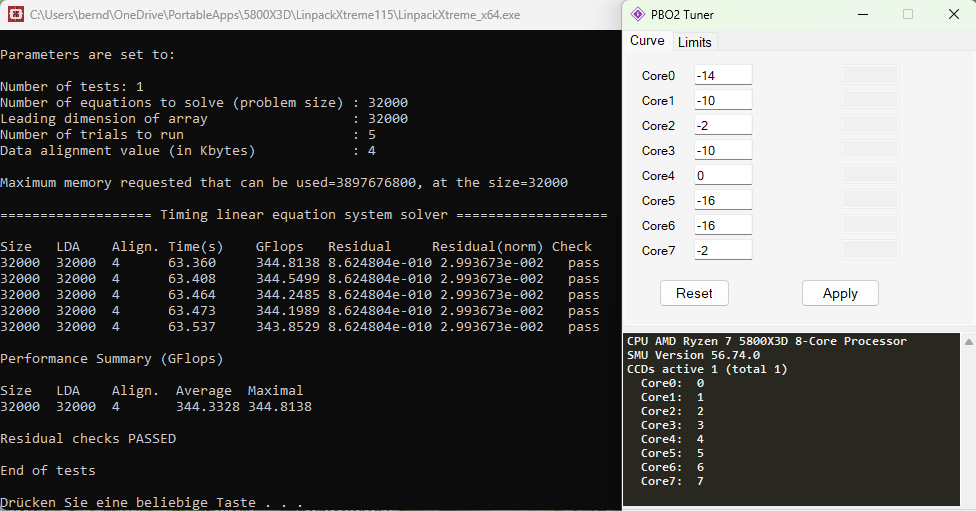Click the Reset button
Screen dimensions: 976x511
click(x=694, y=293)
